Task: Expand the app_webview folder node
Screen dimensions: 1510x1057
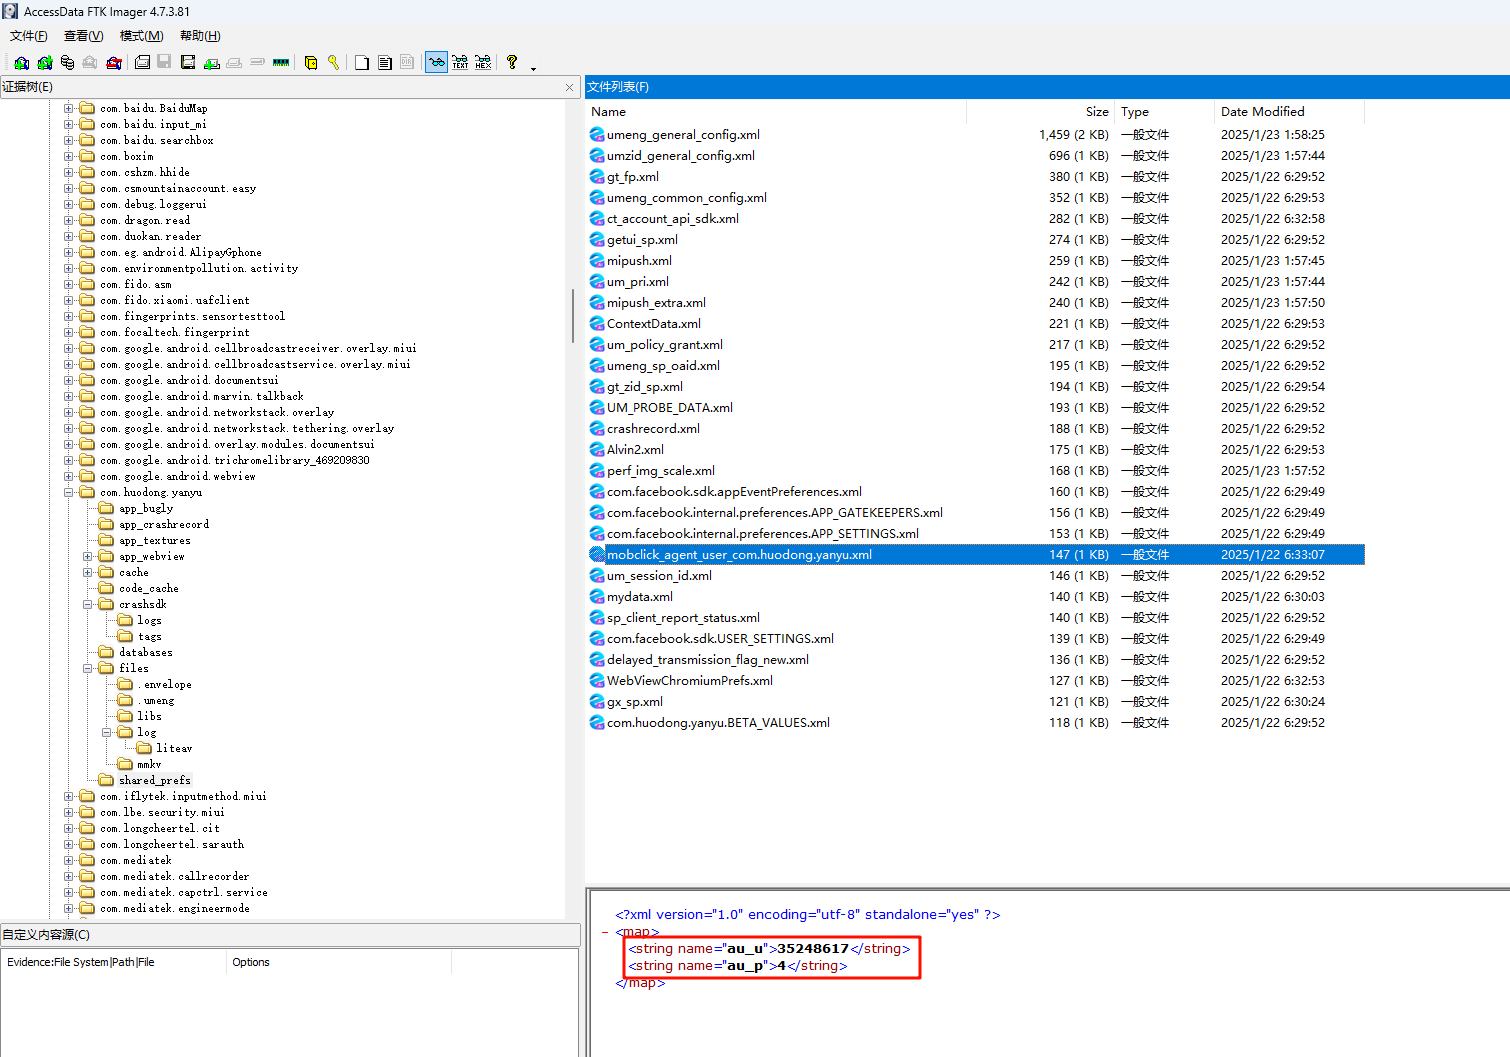Action: (x=88, y=556)
